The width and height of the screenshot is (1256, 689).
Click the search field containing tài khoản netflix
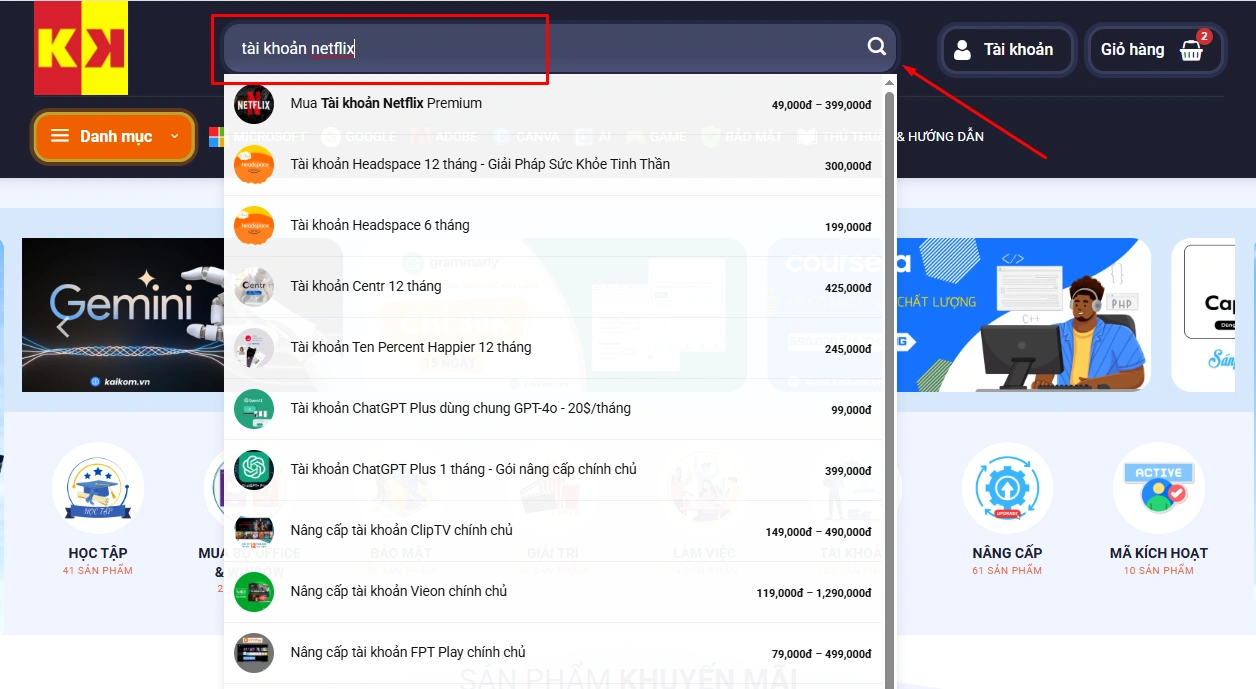pos(540,48)
